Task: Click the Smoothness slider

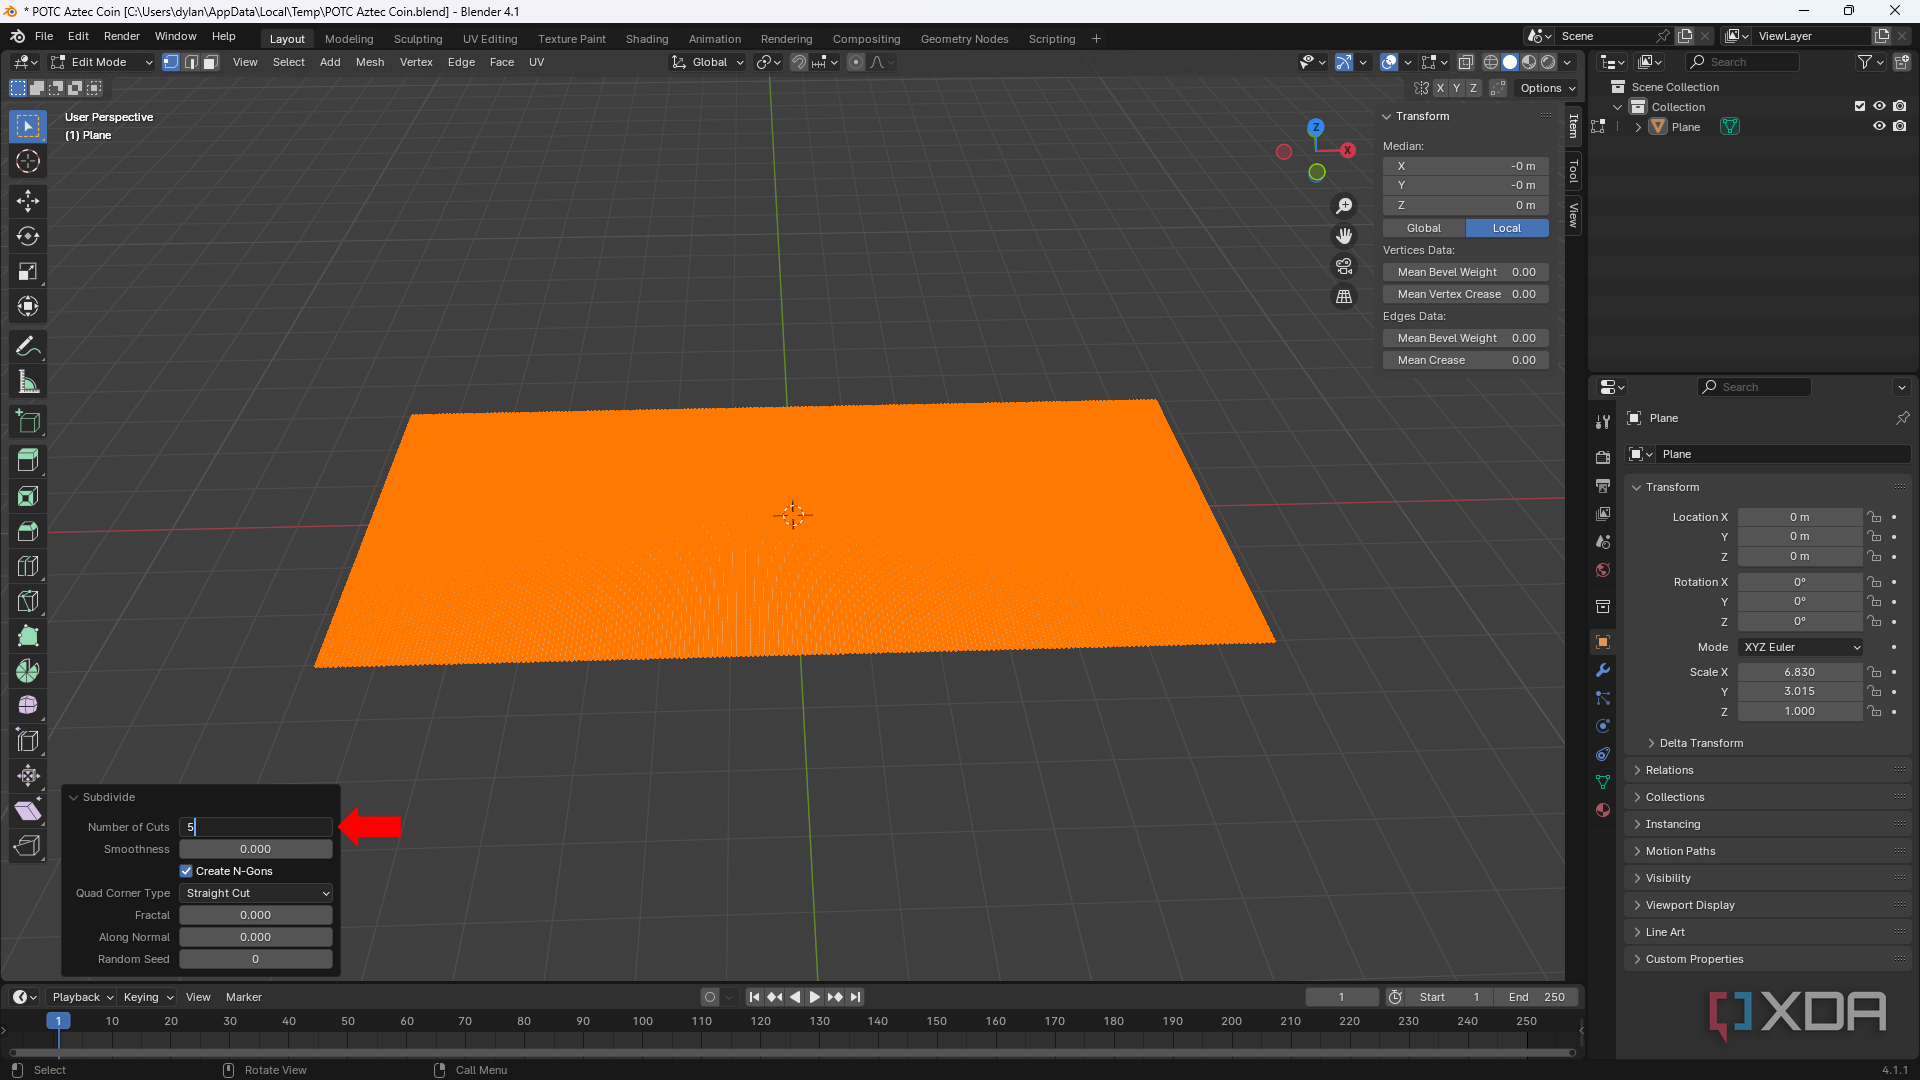Action: click(255, 848)
